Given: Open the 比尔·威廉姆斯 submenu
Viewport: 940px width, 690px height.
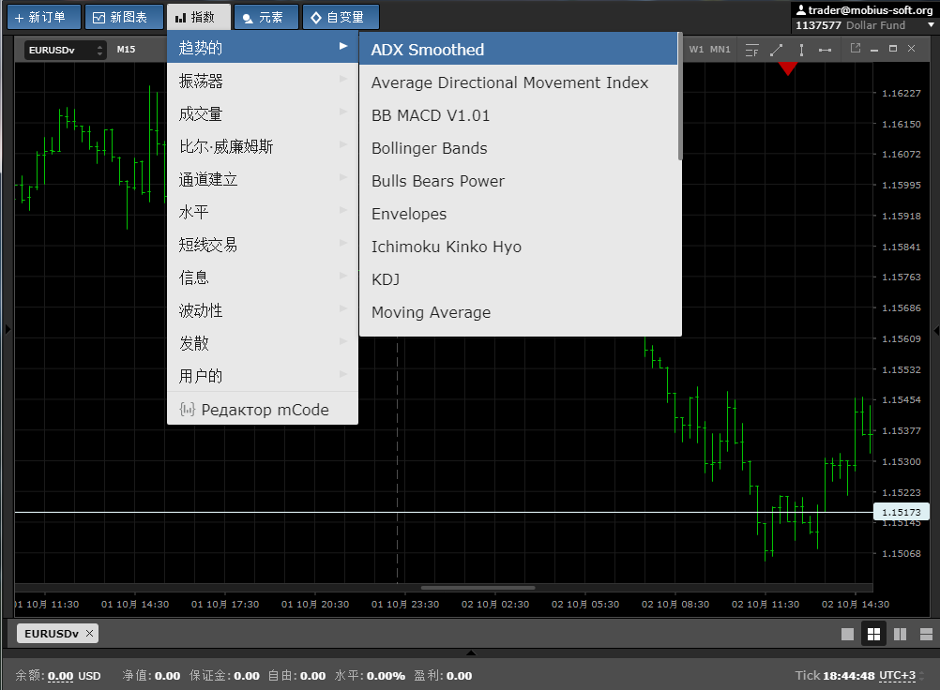Looking at the screenshot, I should tap(263, 146).
